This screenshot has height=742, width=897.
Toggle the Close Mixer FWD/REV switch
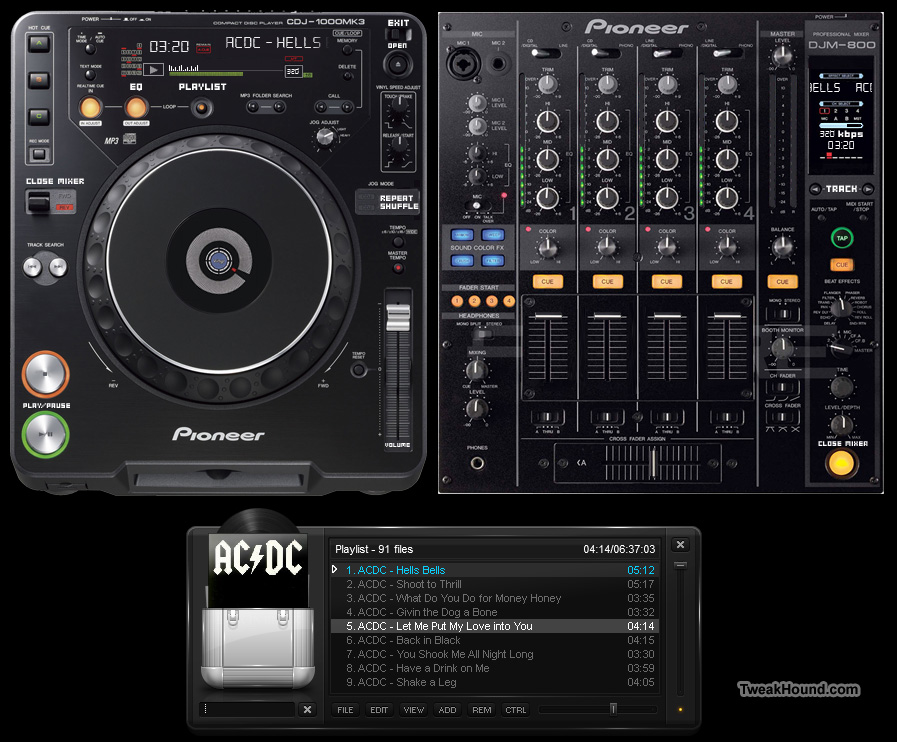pos(39,202)
